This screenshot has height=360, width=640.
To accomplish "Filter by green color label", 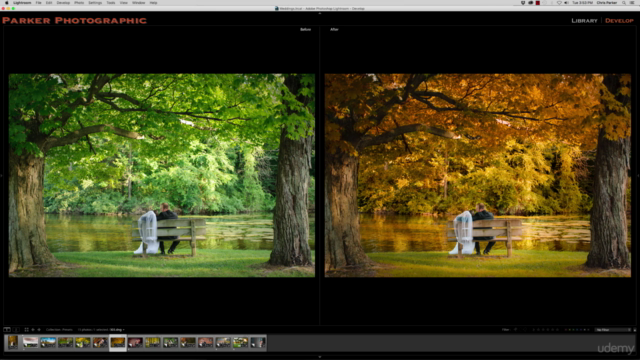I will [573, 330].
